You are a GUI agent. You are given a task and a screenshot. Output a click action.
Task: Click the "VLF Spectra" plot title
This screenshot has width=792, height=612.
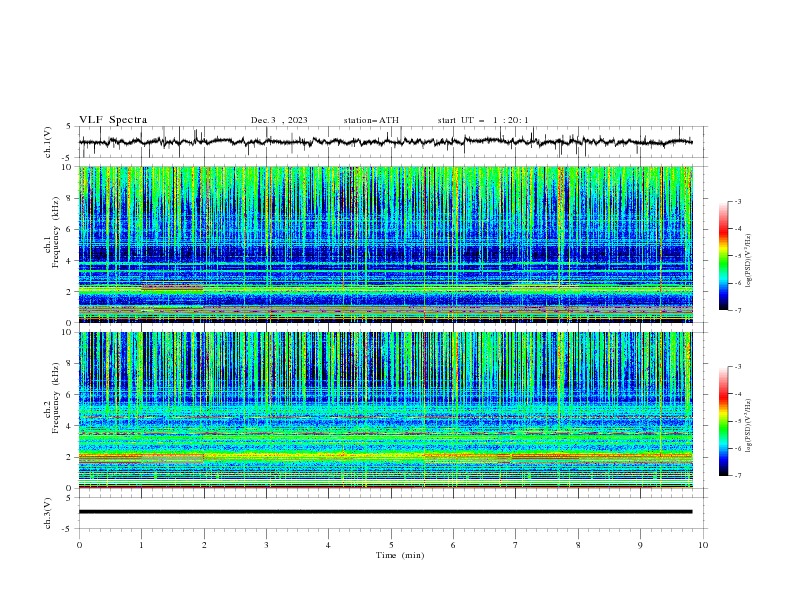tap(113, 120)
